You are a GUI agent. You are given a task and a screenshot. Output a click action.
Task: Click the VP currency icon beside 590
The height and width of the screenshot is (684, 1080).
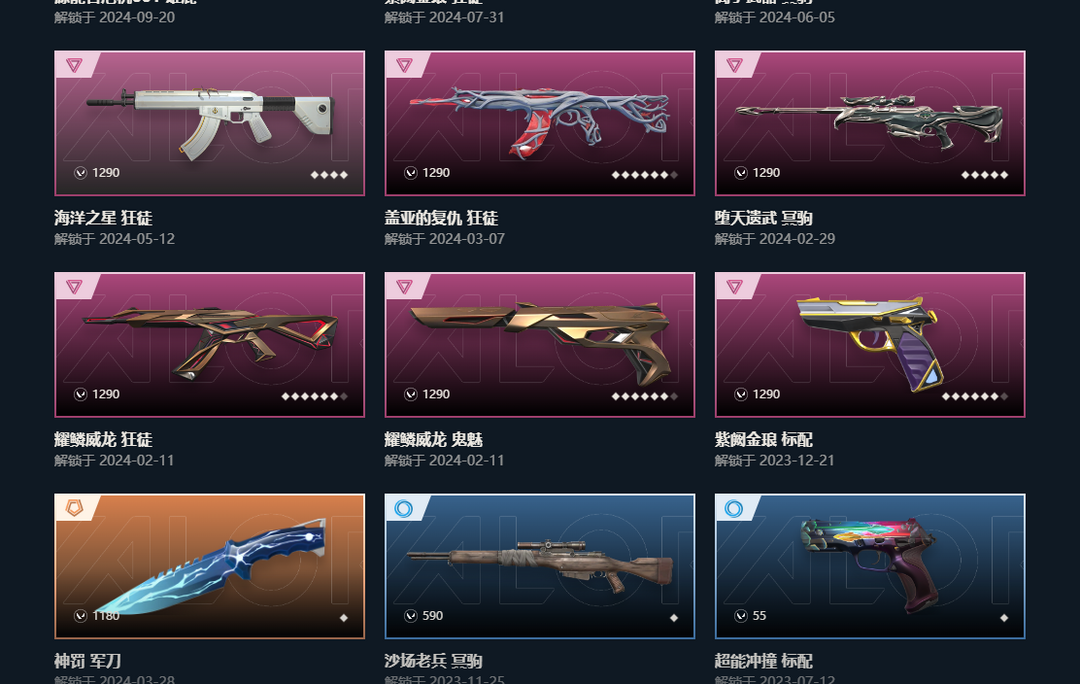point(411,615)
